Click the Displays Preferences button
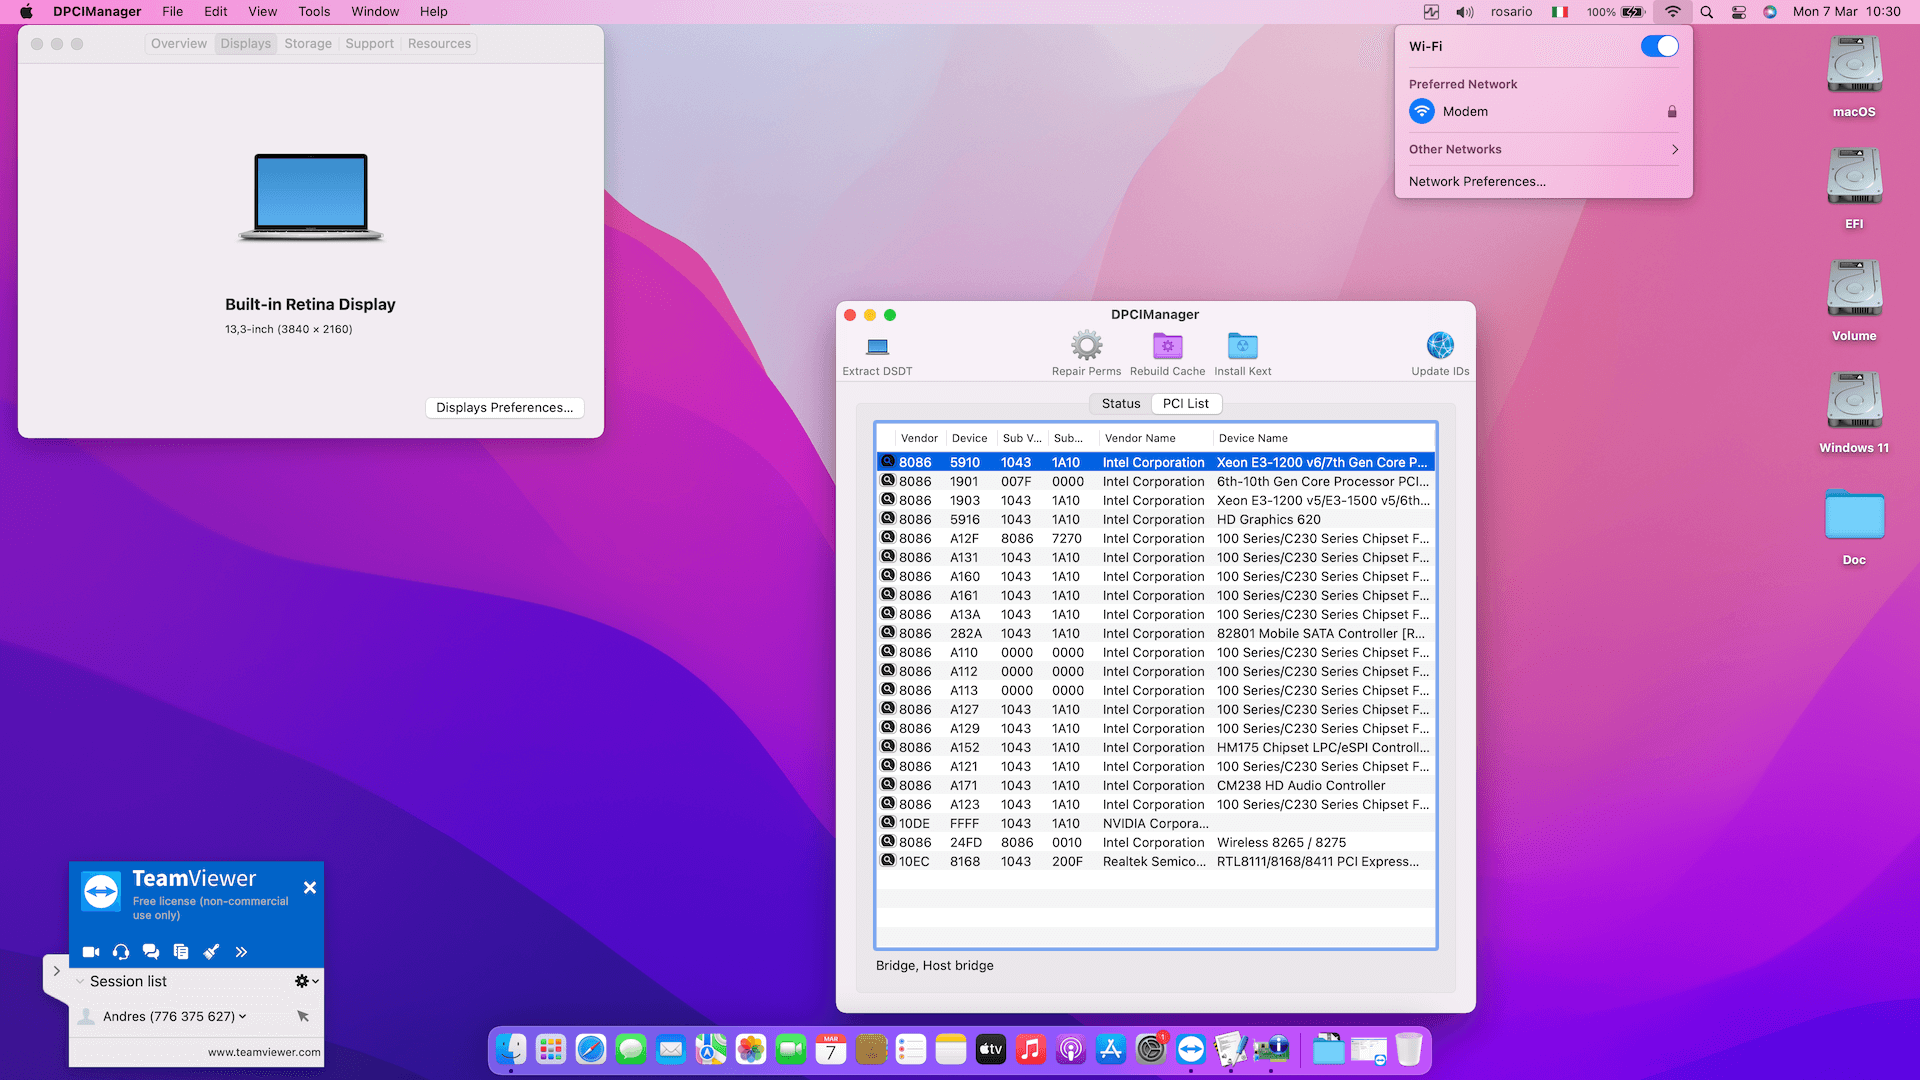 click(x=504, y=408)
